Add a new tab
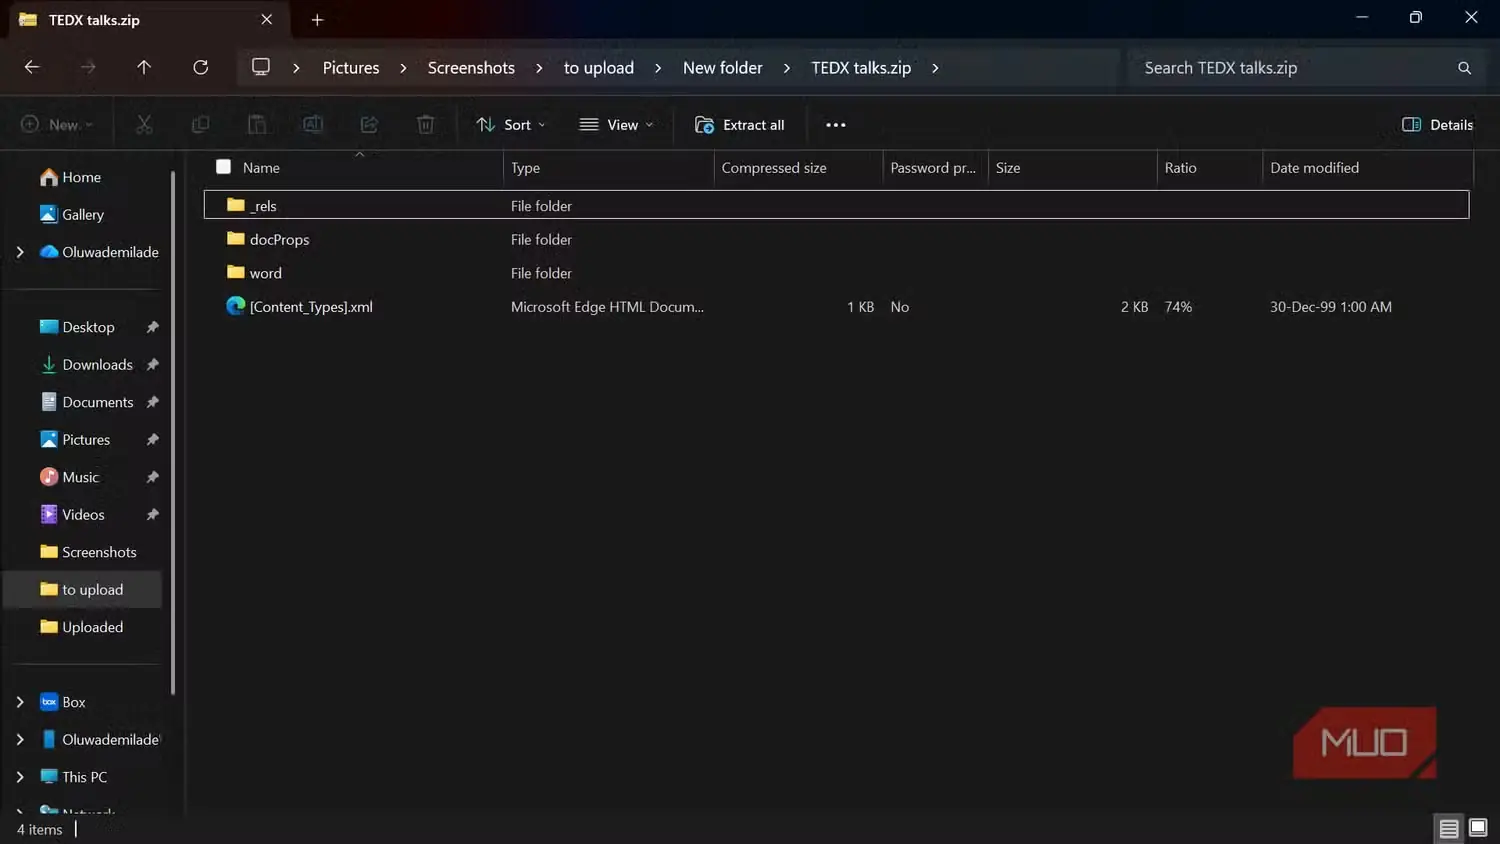 (317, 20)
